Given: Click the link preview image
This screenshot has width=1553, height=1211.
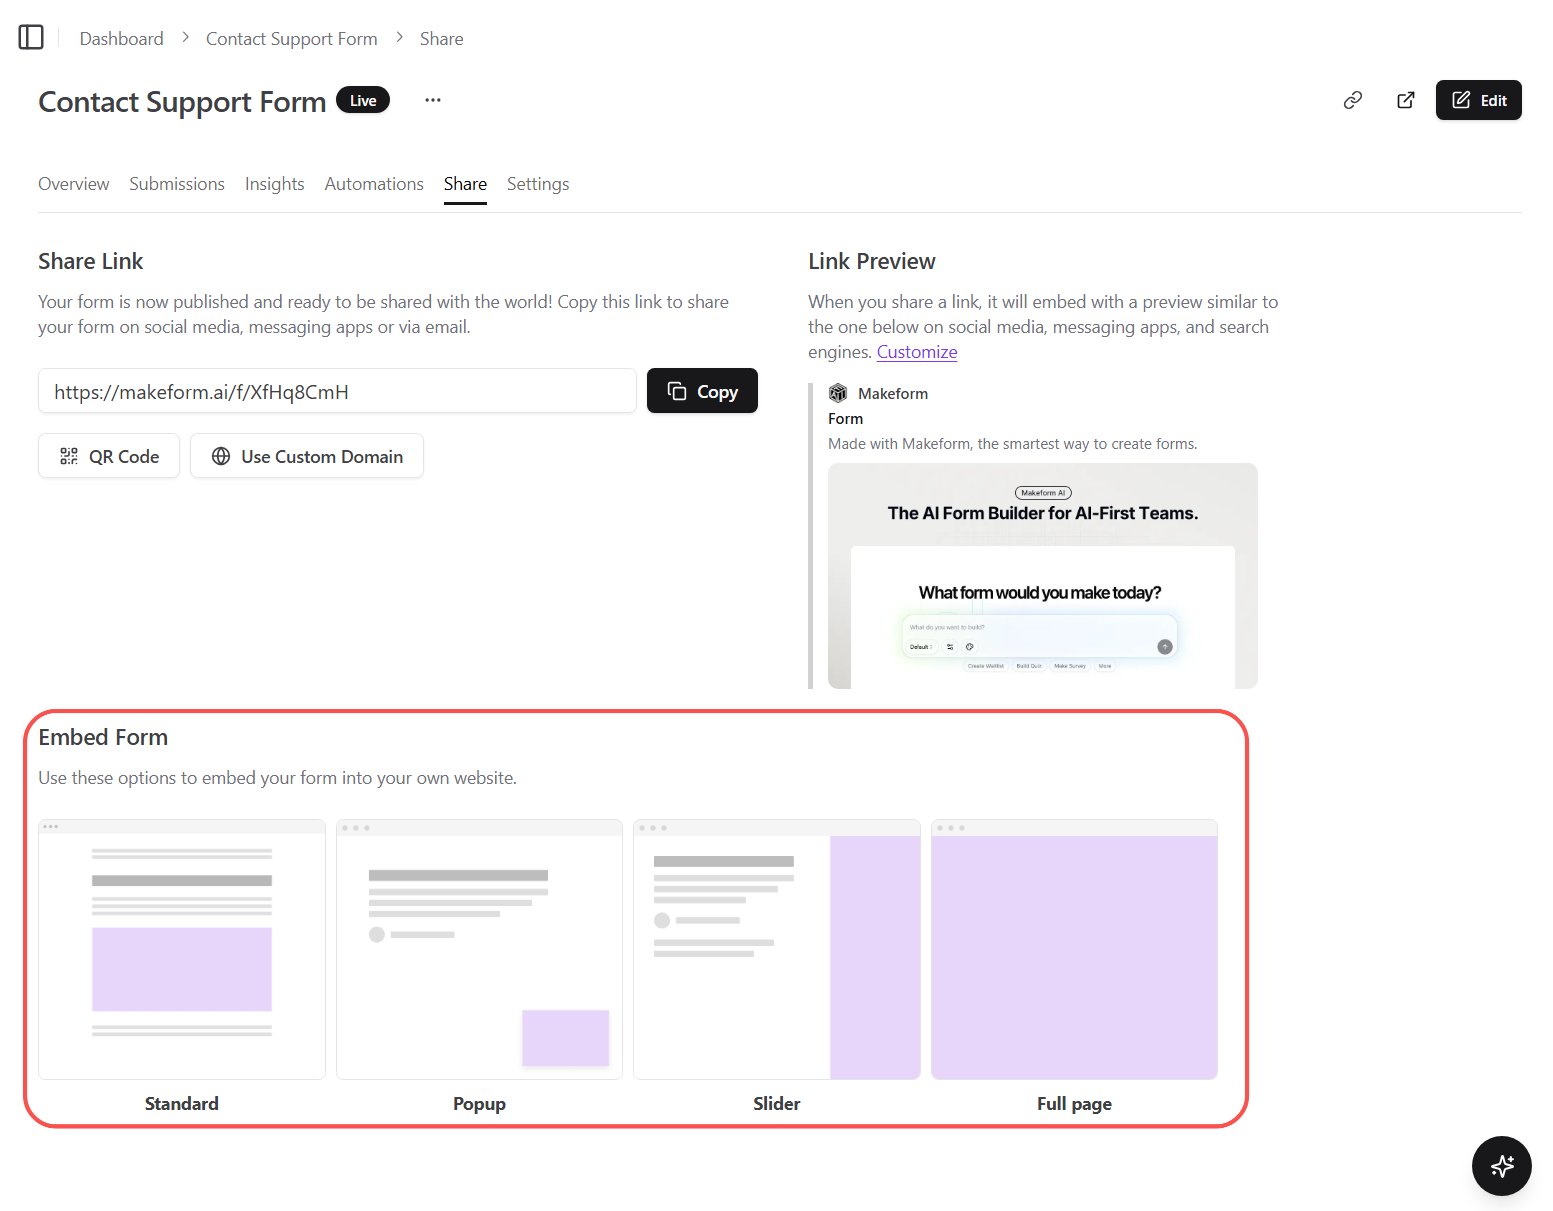Looking at the screenshot, I should click(1043, 576).
